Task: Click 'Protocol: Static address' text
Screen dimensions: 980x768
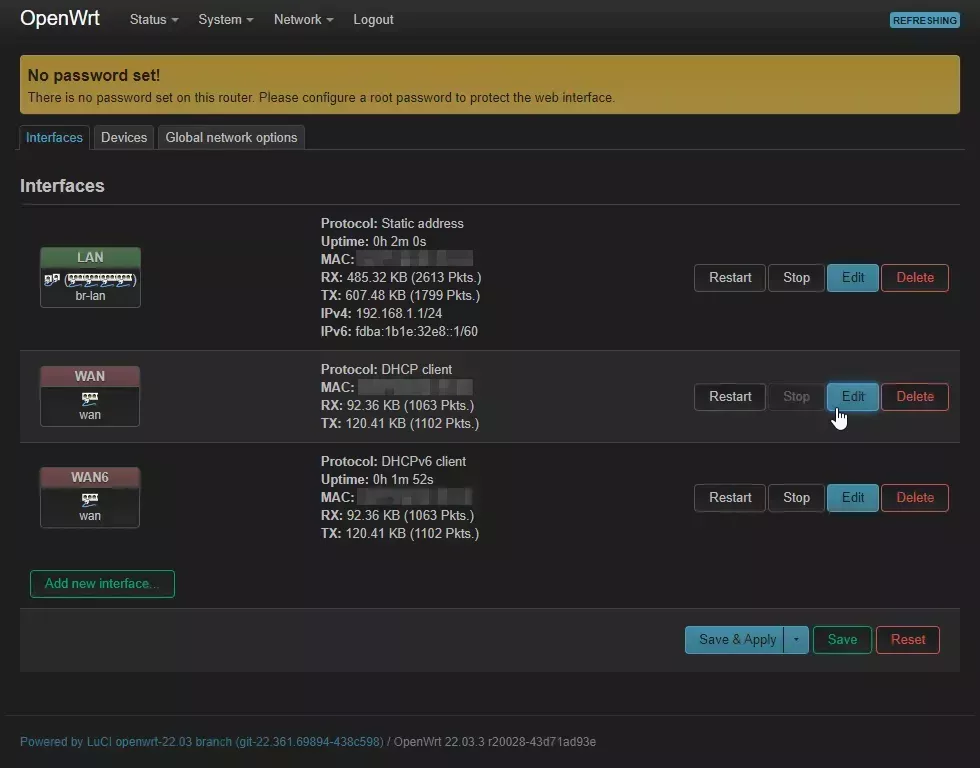Action: [392, 224]
